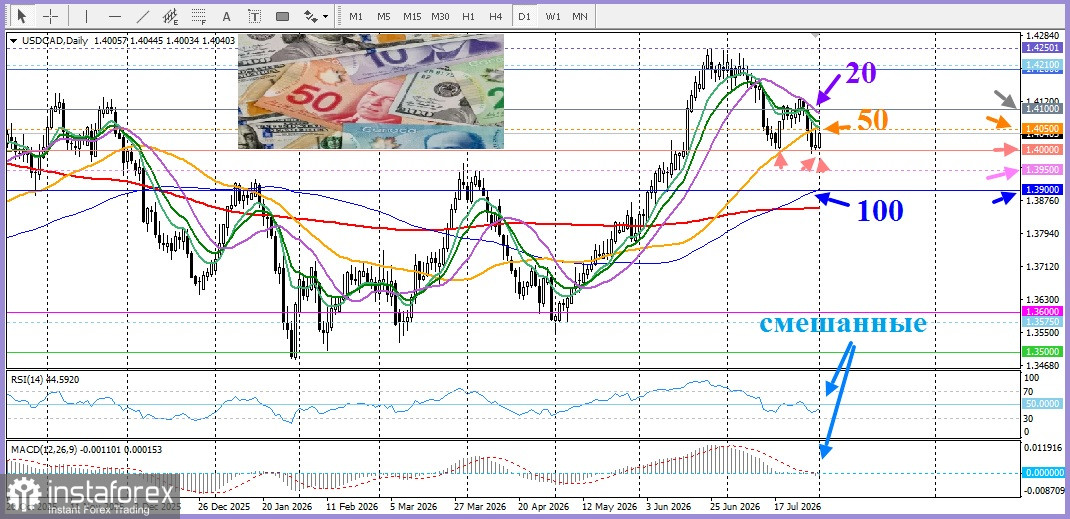1070x519 pixels.
Task: Click the 1.39500 price level label
Action: tap(1042, 169)
